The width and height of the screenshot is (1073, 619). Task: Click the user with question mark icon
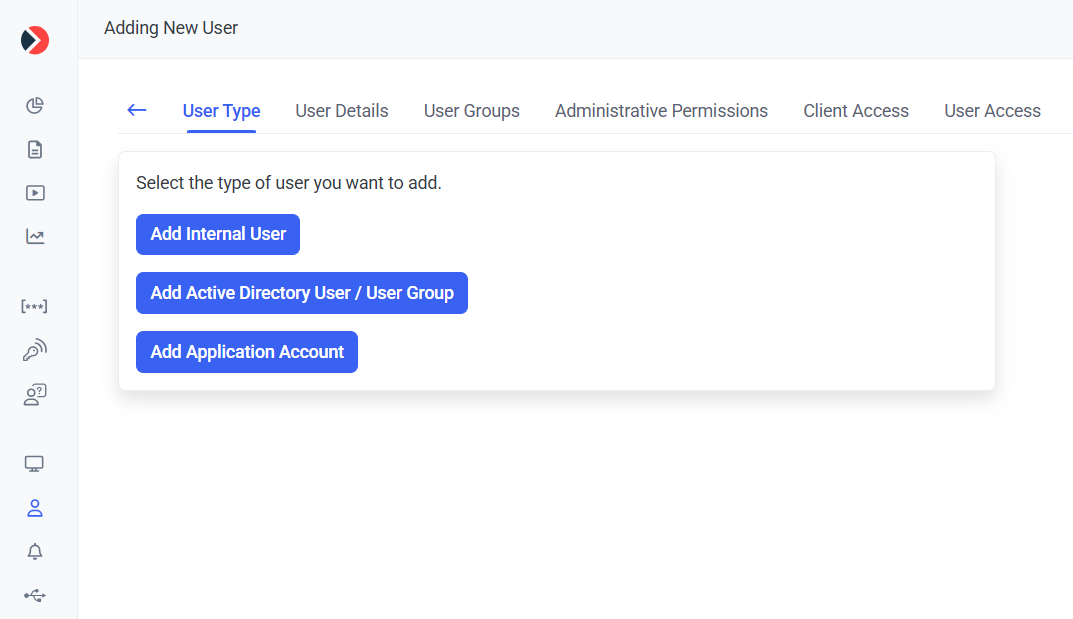pyautogui.click(x=35, y=395)
